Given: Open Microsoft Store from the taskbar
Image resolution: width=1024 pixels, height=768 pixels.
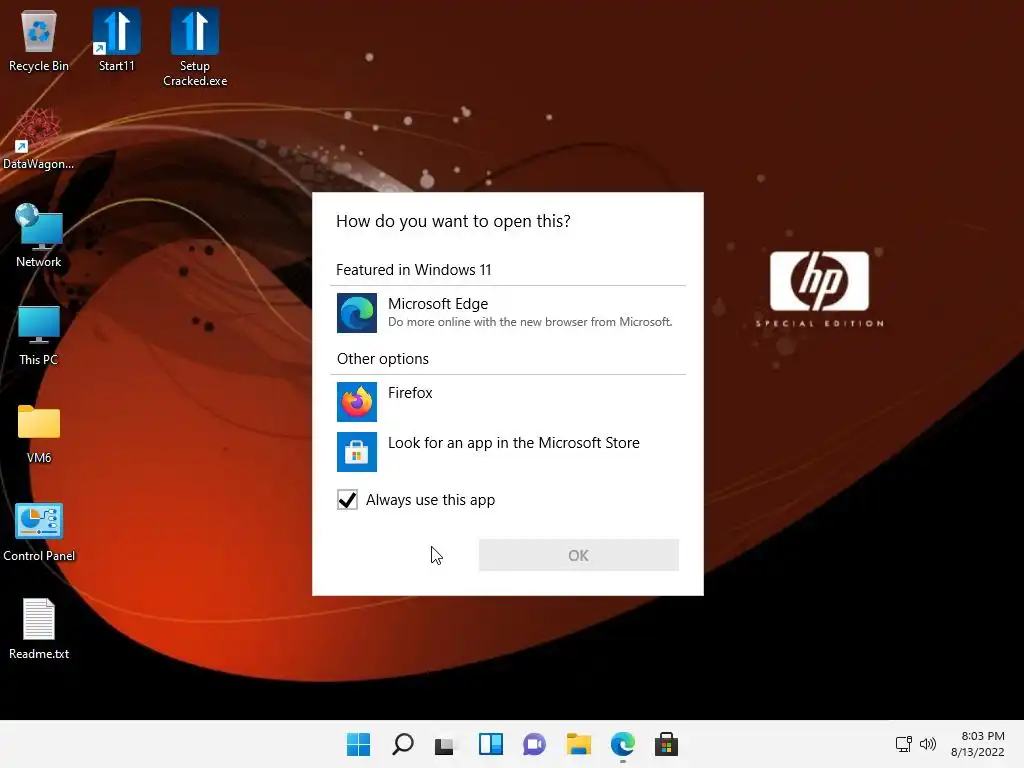Looking at the screenshot, I should (666, 744).
